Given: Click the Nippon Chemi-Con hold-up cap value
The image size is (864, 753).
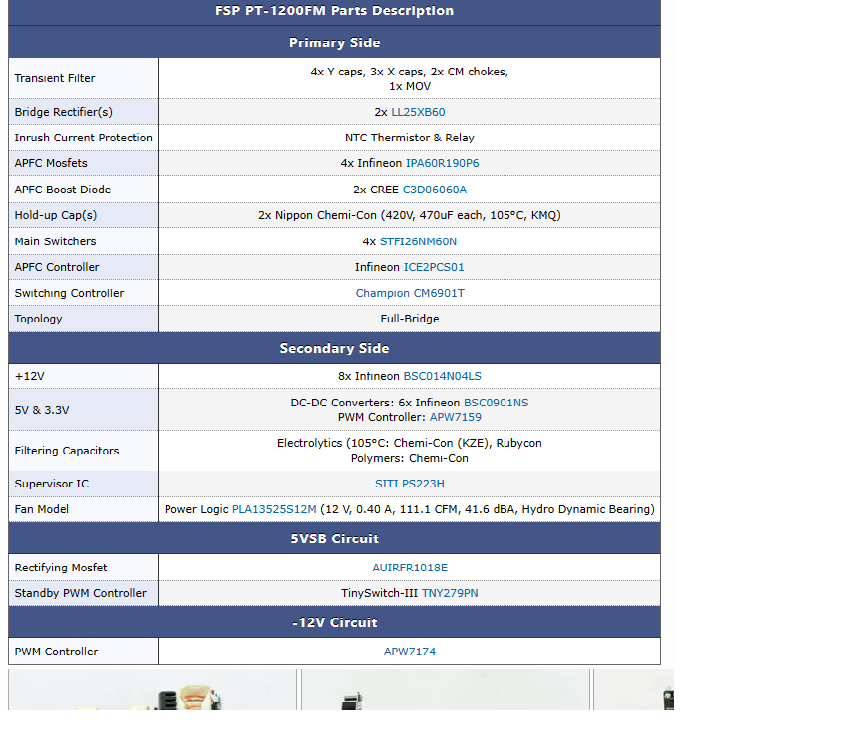Looking at the screenshot, I should tap(409, 215).
